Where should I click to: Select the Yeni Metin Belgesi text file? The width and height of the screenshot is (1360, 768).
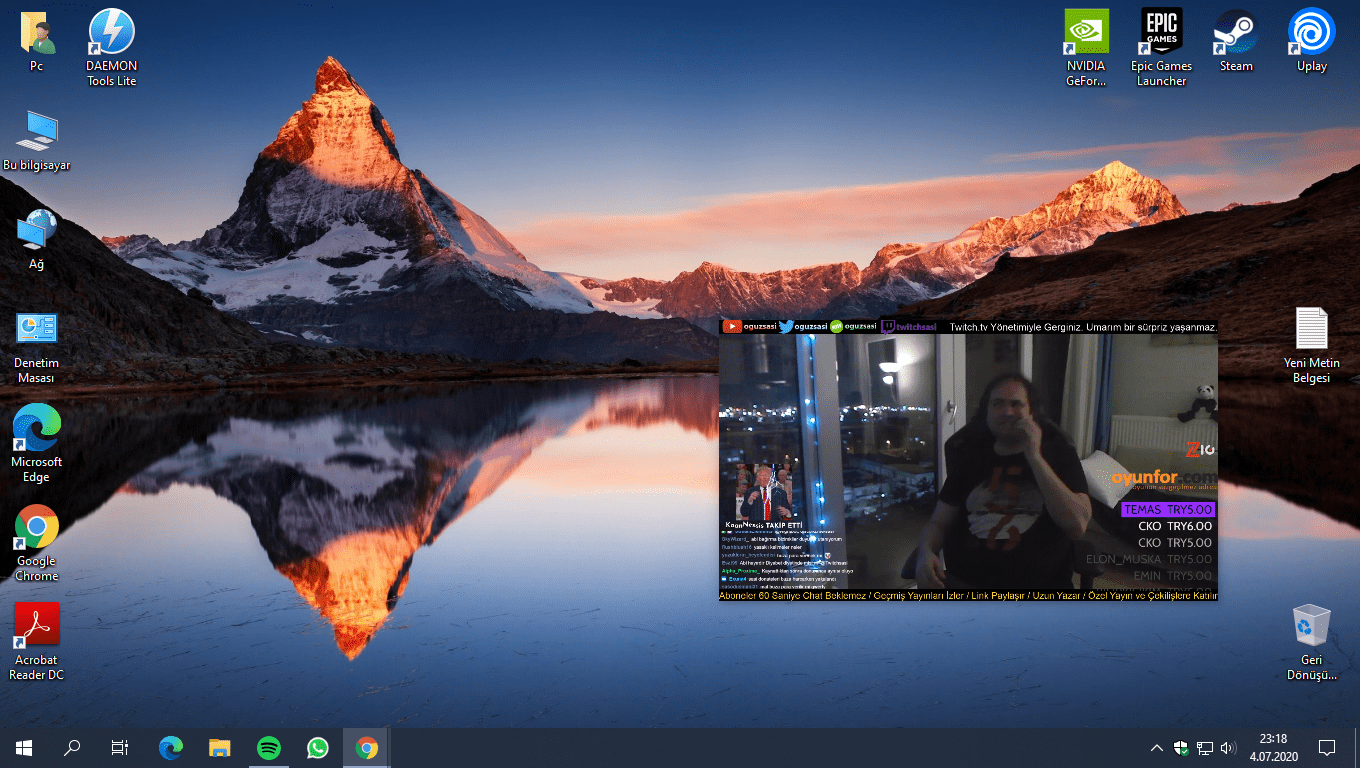click(1311, 346)
